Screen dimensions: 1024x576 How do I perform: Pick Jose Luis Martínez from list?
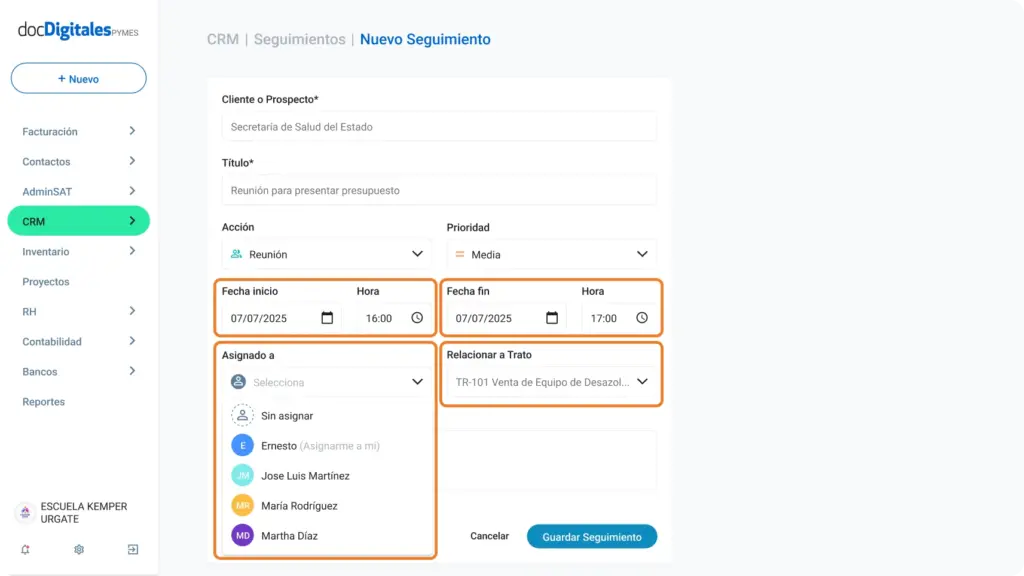coord(325,475)
